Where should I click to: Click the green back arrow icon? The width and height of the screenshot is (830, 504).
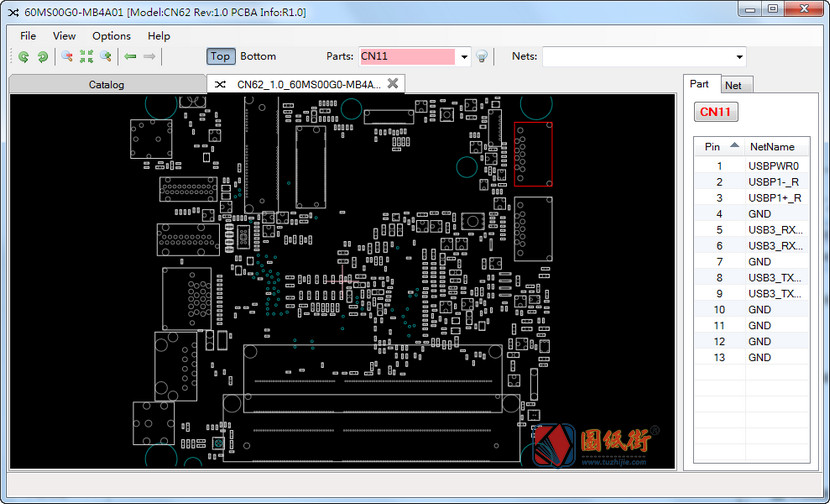point(130,56)
